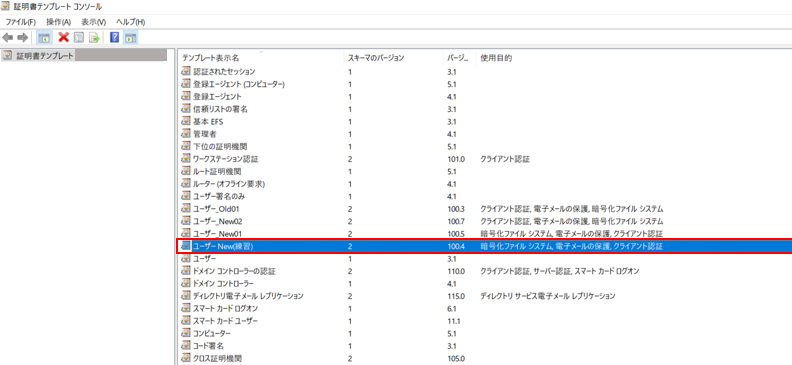Click version value 101.0
The width and height of the screenshot is (792, 365).
point(455,159)
